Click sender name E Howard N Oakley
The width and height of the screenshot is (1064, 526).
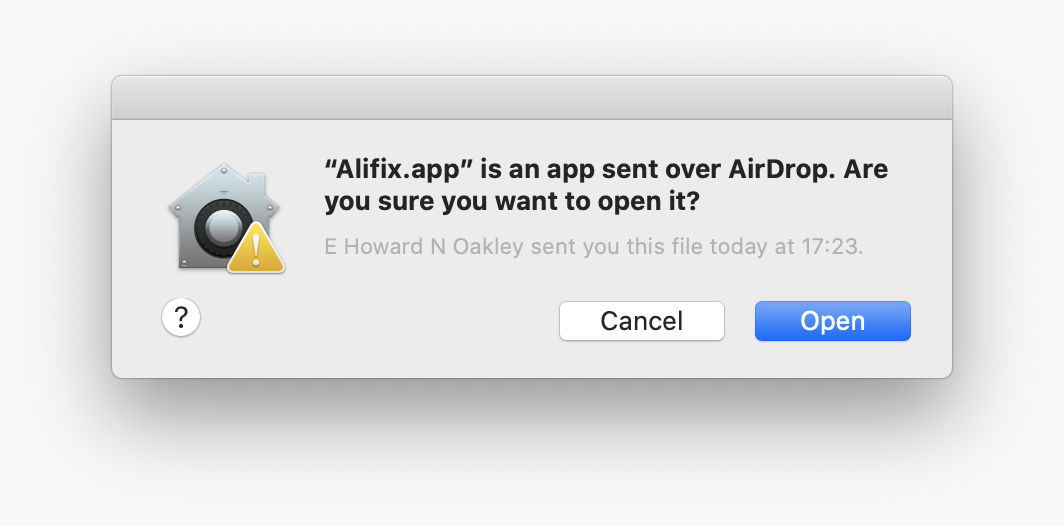tap(423, 246)
